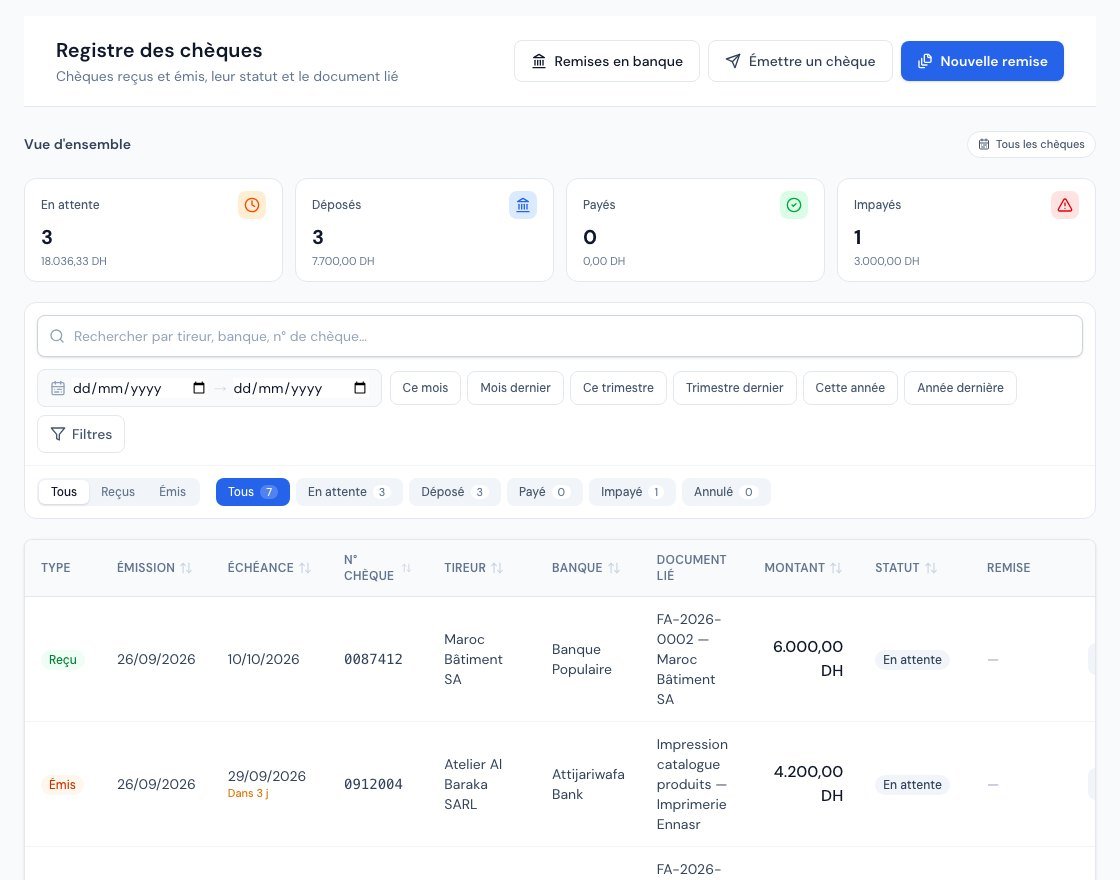This screenshot has width=1120, height=880.
Task: Open Remises en banque page
Action: tap(606, 61)
